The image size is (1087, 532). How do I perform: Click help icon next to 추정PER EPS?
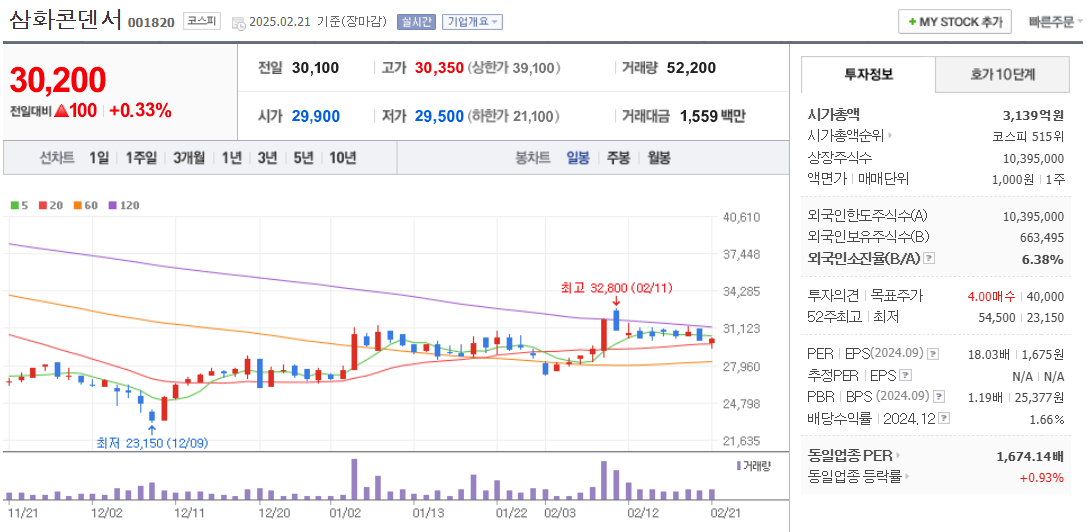(905, 375)
